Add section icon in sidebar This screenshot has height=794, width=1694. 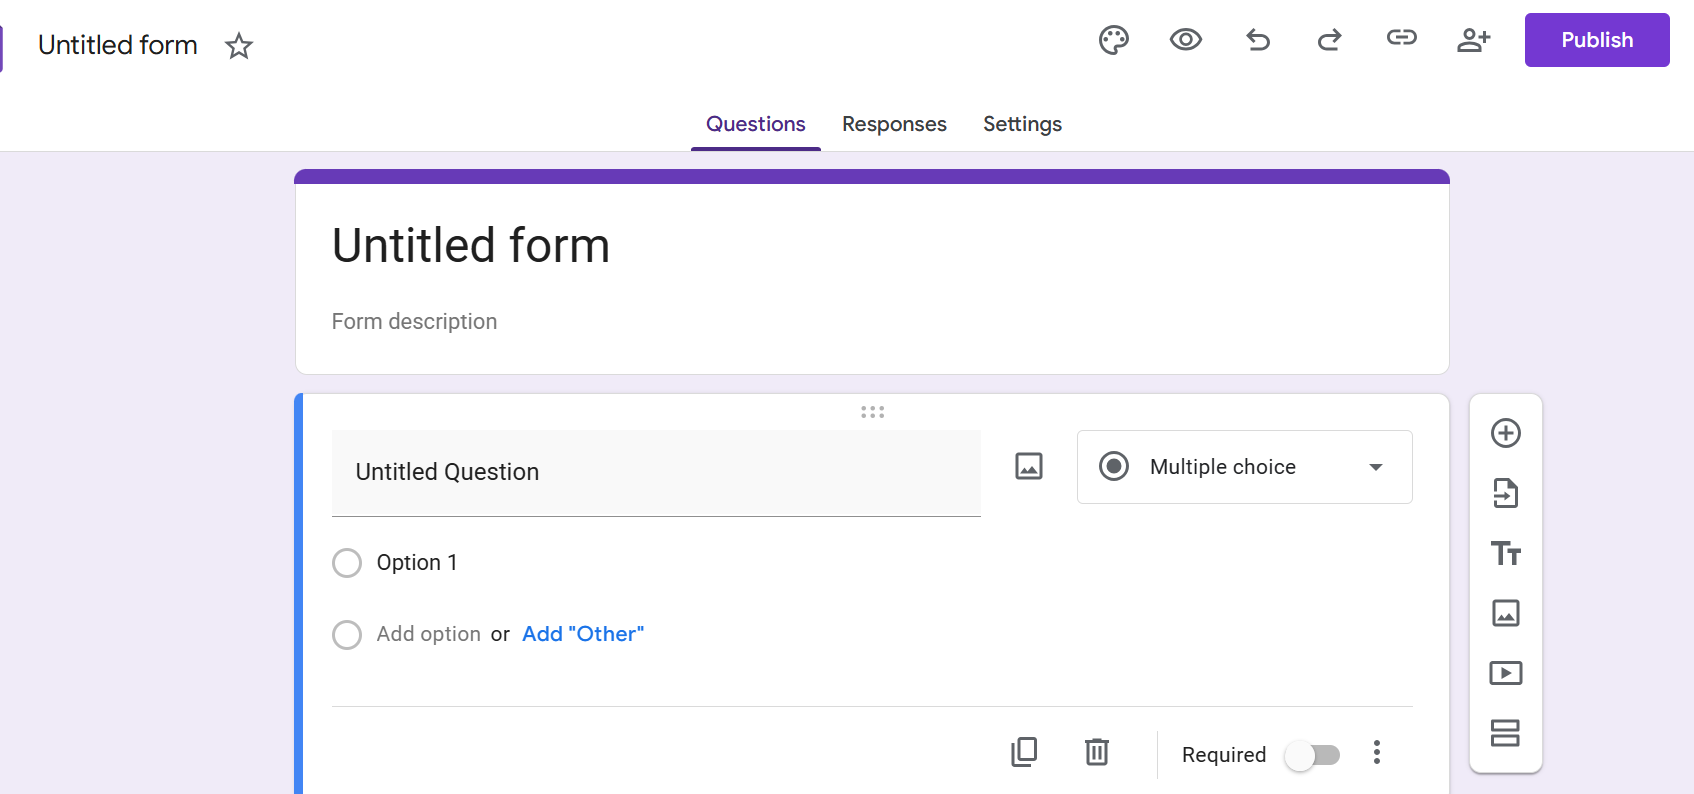click(x=1505, y=733)
